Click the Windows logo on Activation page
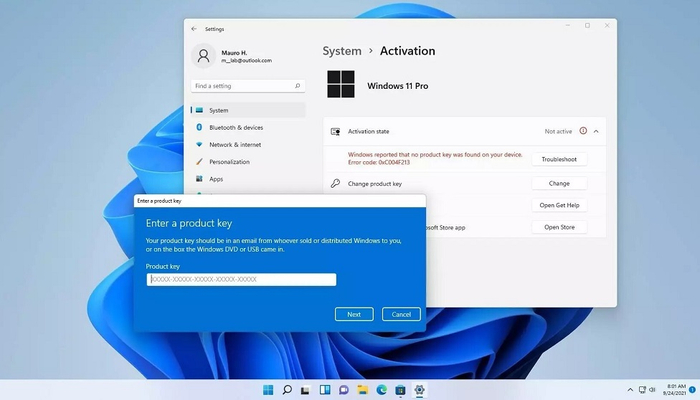This screenshot has width=700, height=400. click(341, 84)
